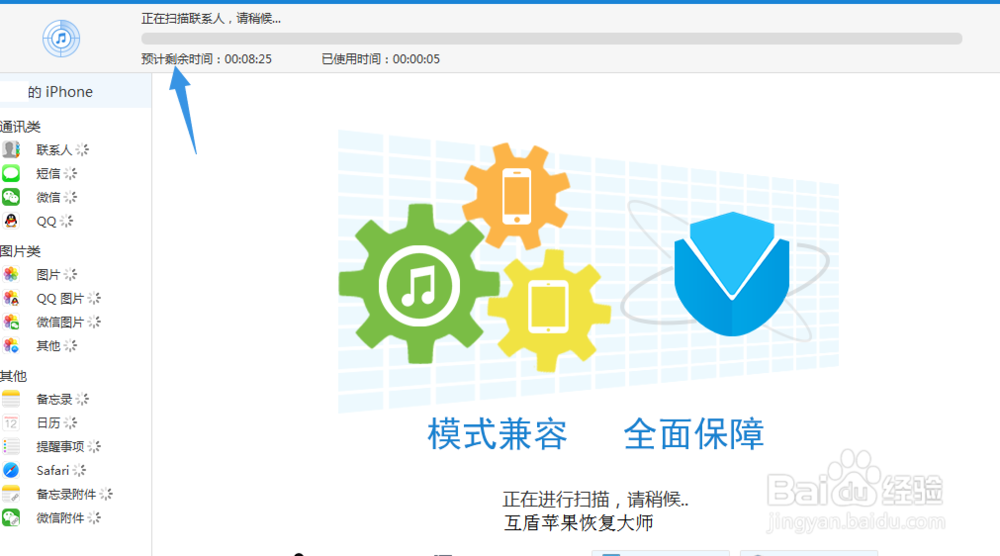
Task: Click the 微信 WeChat icon
Action: (11, 197)
